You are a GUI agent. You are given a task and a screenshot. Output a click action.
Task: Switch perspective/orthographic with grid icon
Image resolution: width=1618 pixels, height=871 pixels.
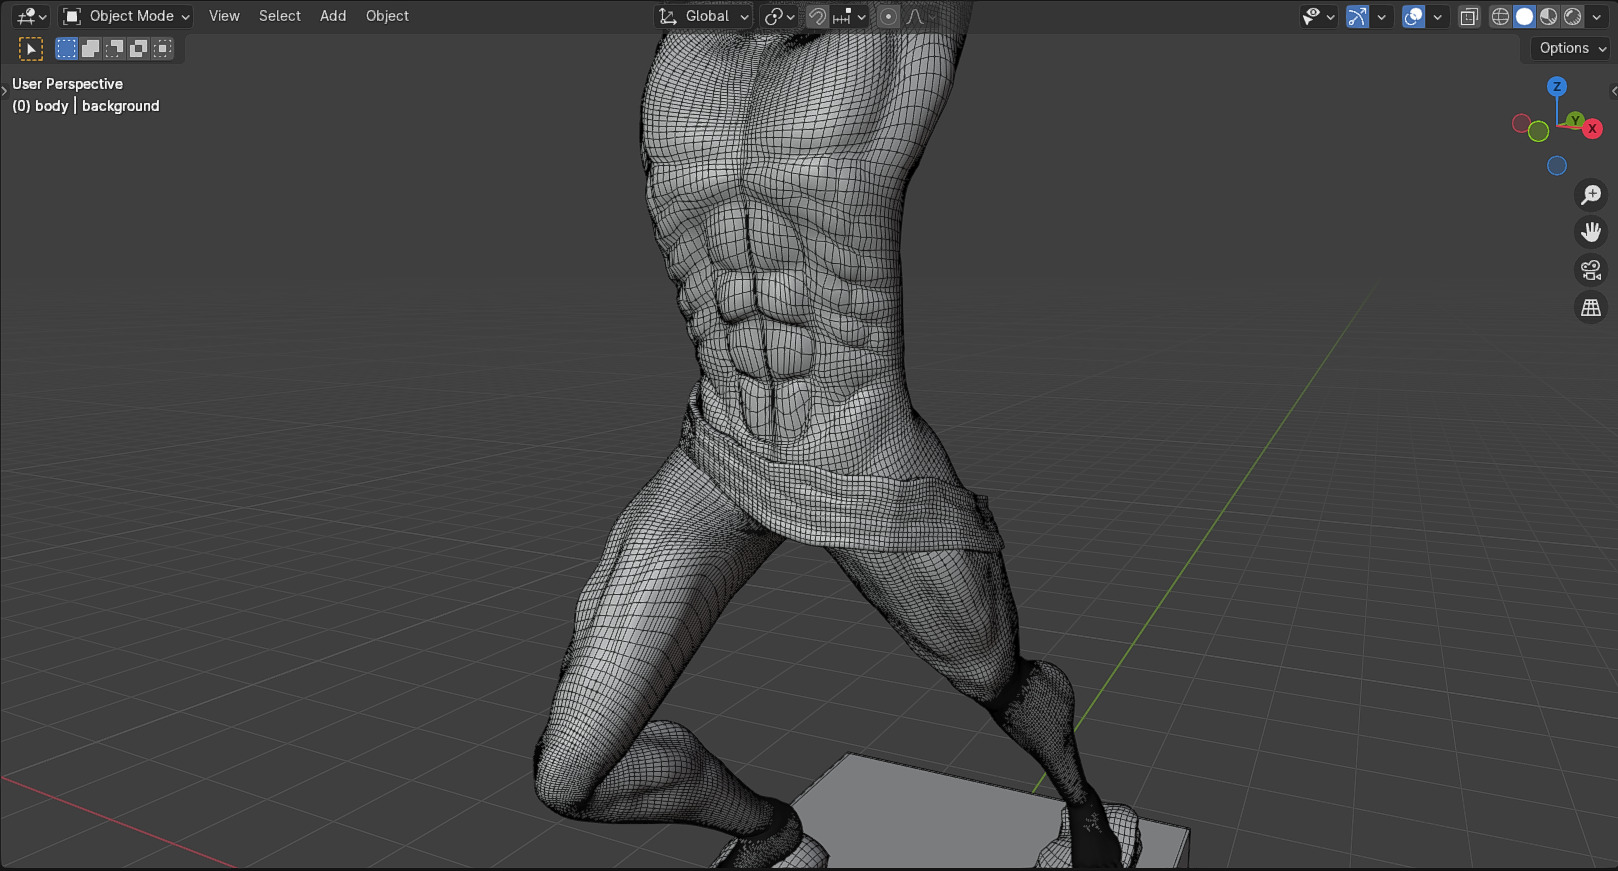pos(1591,308)
